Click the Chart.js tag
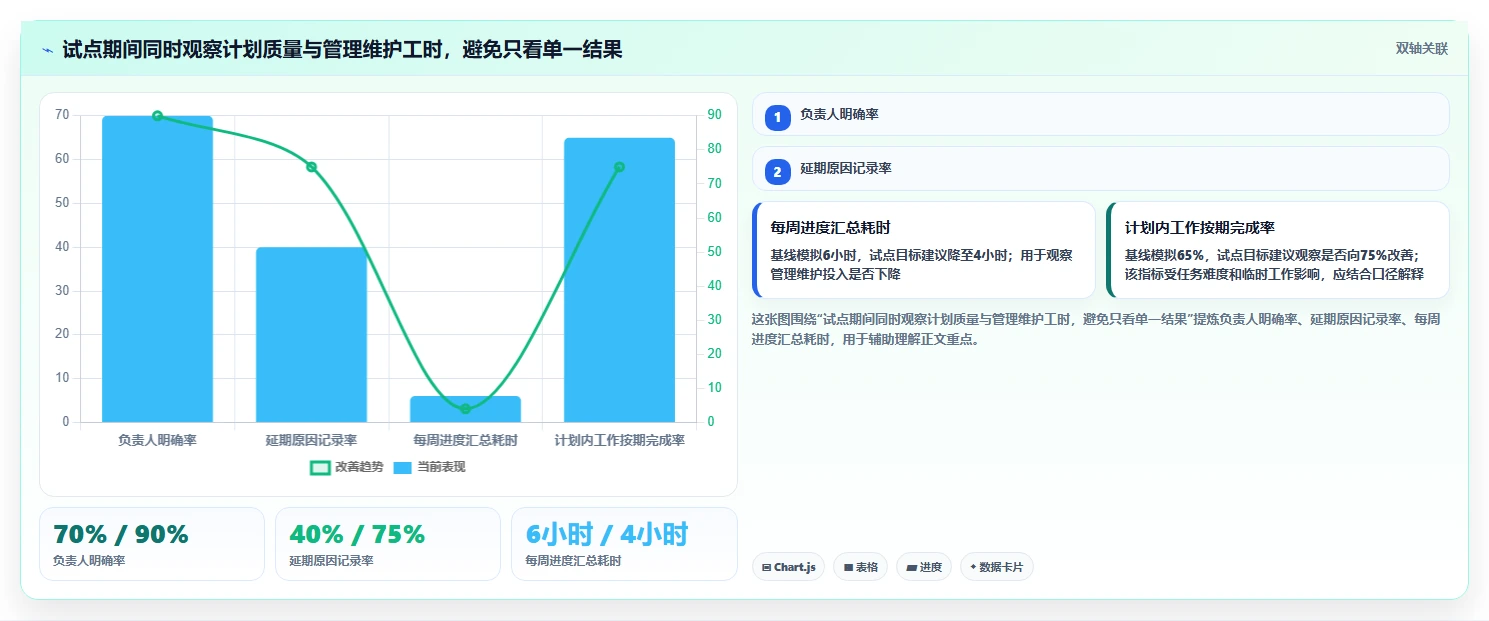Image resolution: width=1489 pixels, height=621 pixels. click(x=788, y=567)
